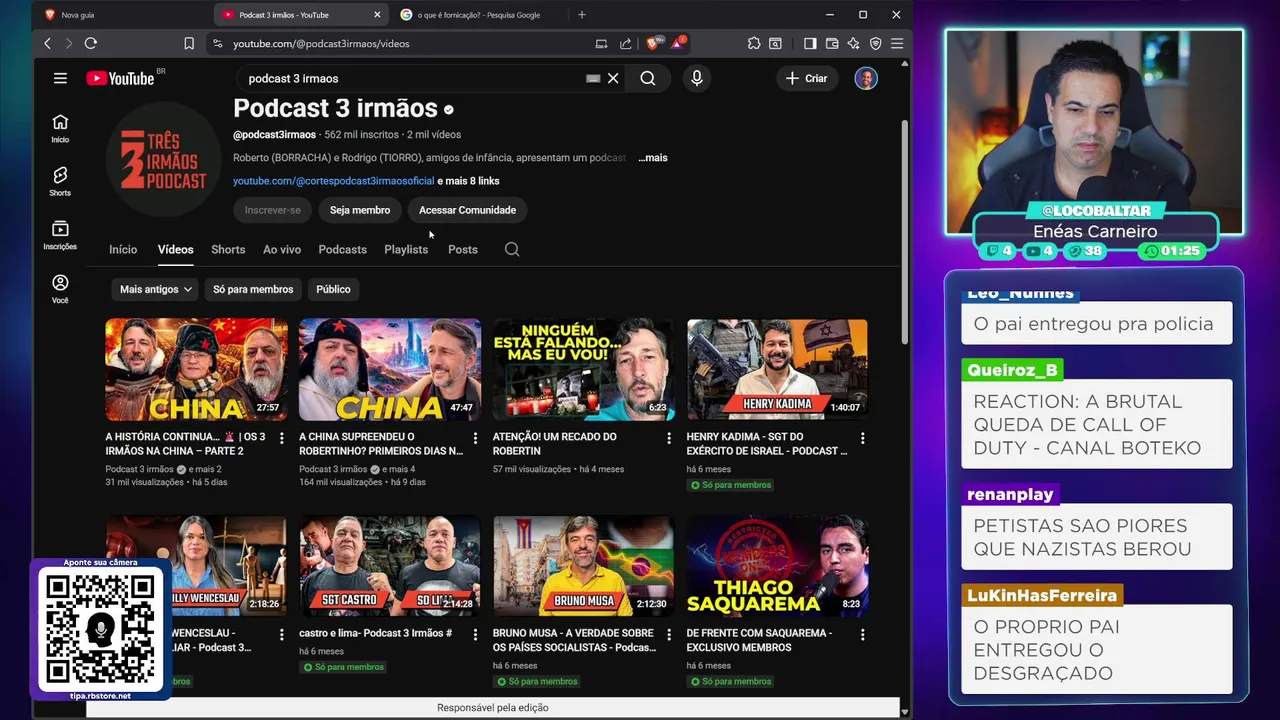
Task: Click the YouTube search magnifier button
Action: point(648,78)
